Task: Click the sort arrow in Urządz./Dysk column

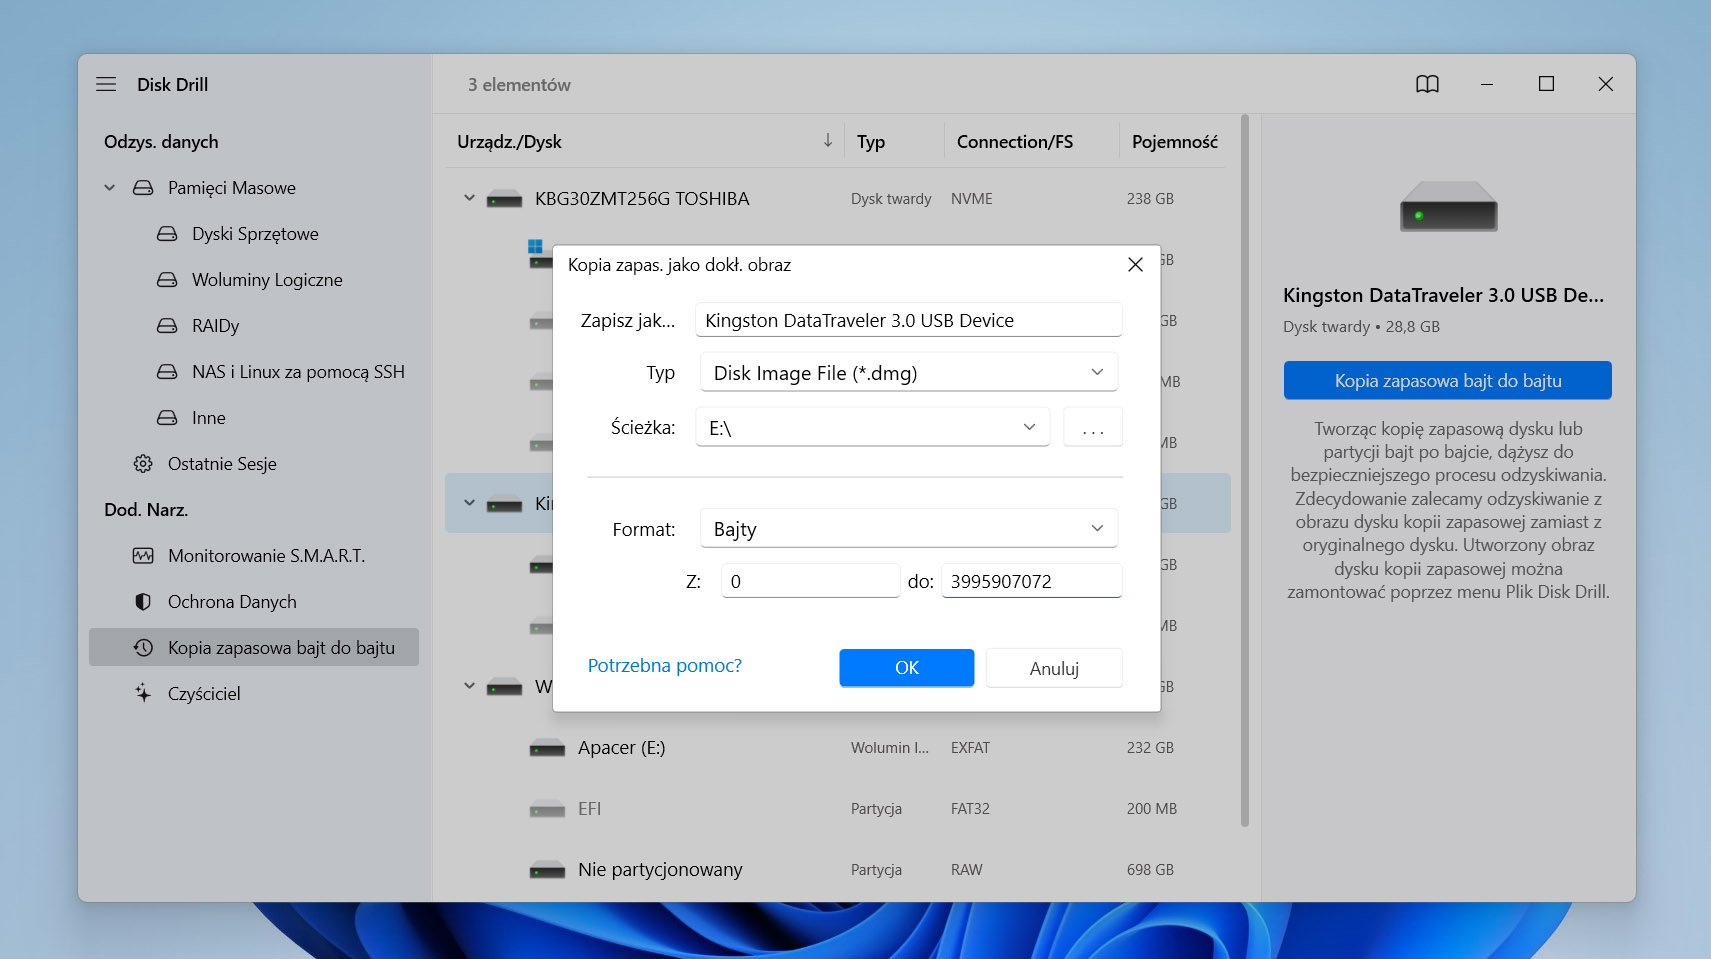Action: [x=828, y=141]
